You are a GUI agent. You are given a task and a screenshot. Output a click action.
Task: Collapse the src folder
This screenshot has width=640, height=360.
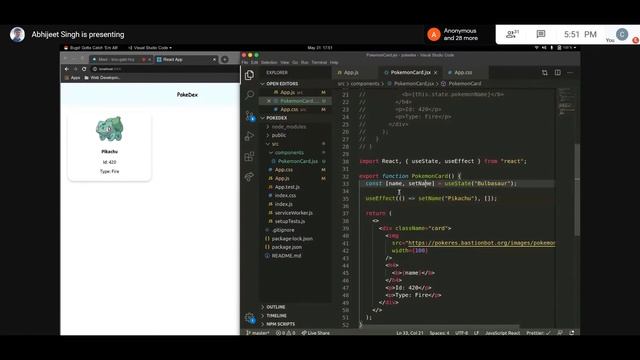tap(275, 144)
